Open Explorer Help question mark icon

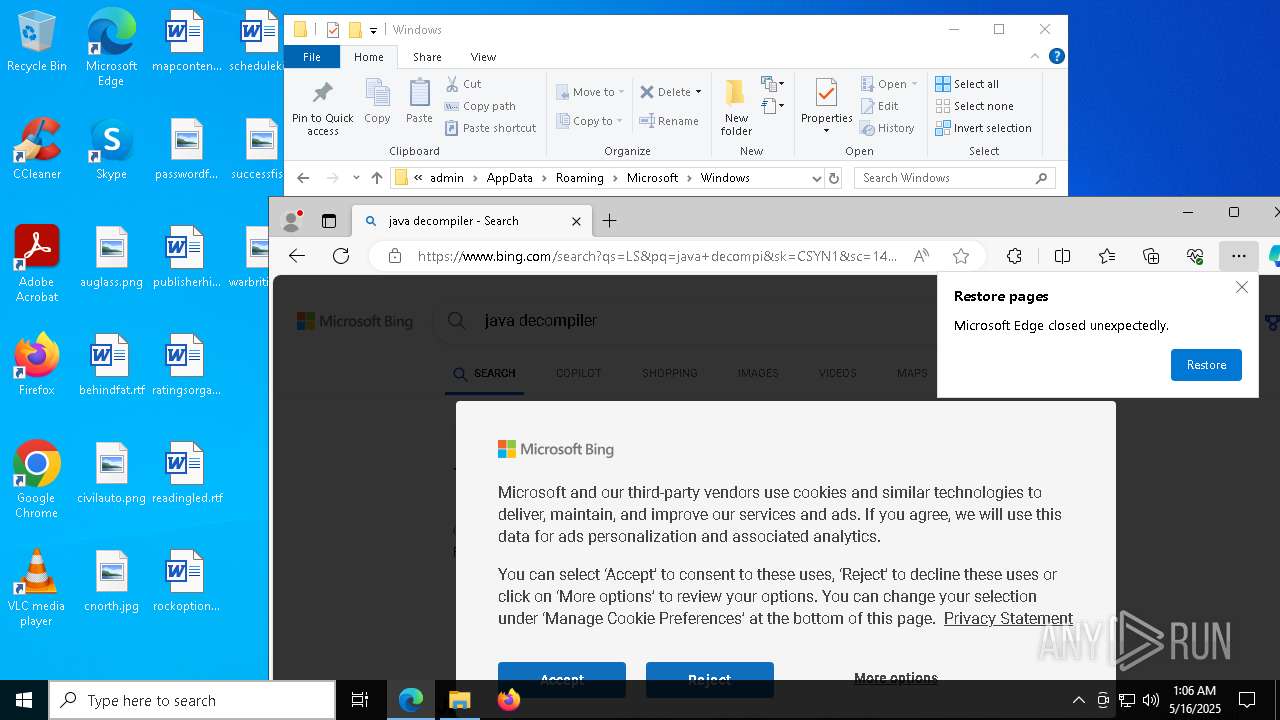[1056, 56]
